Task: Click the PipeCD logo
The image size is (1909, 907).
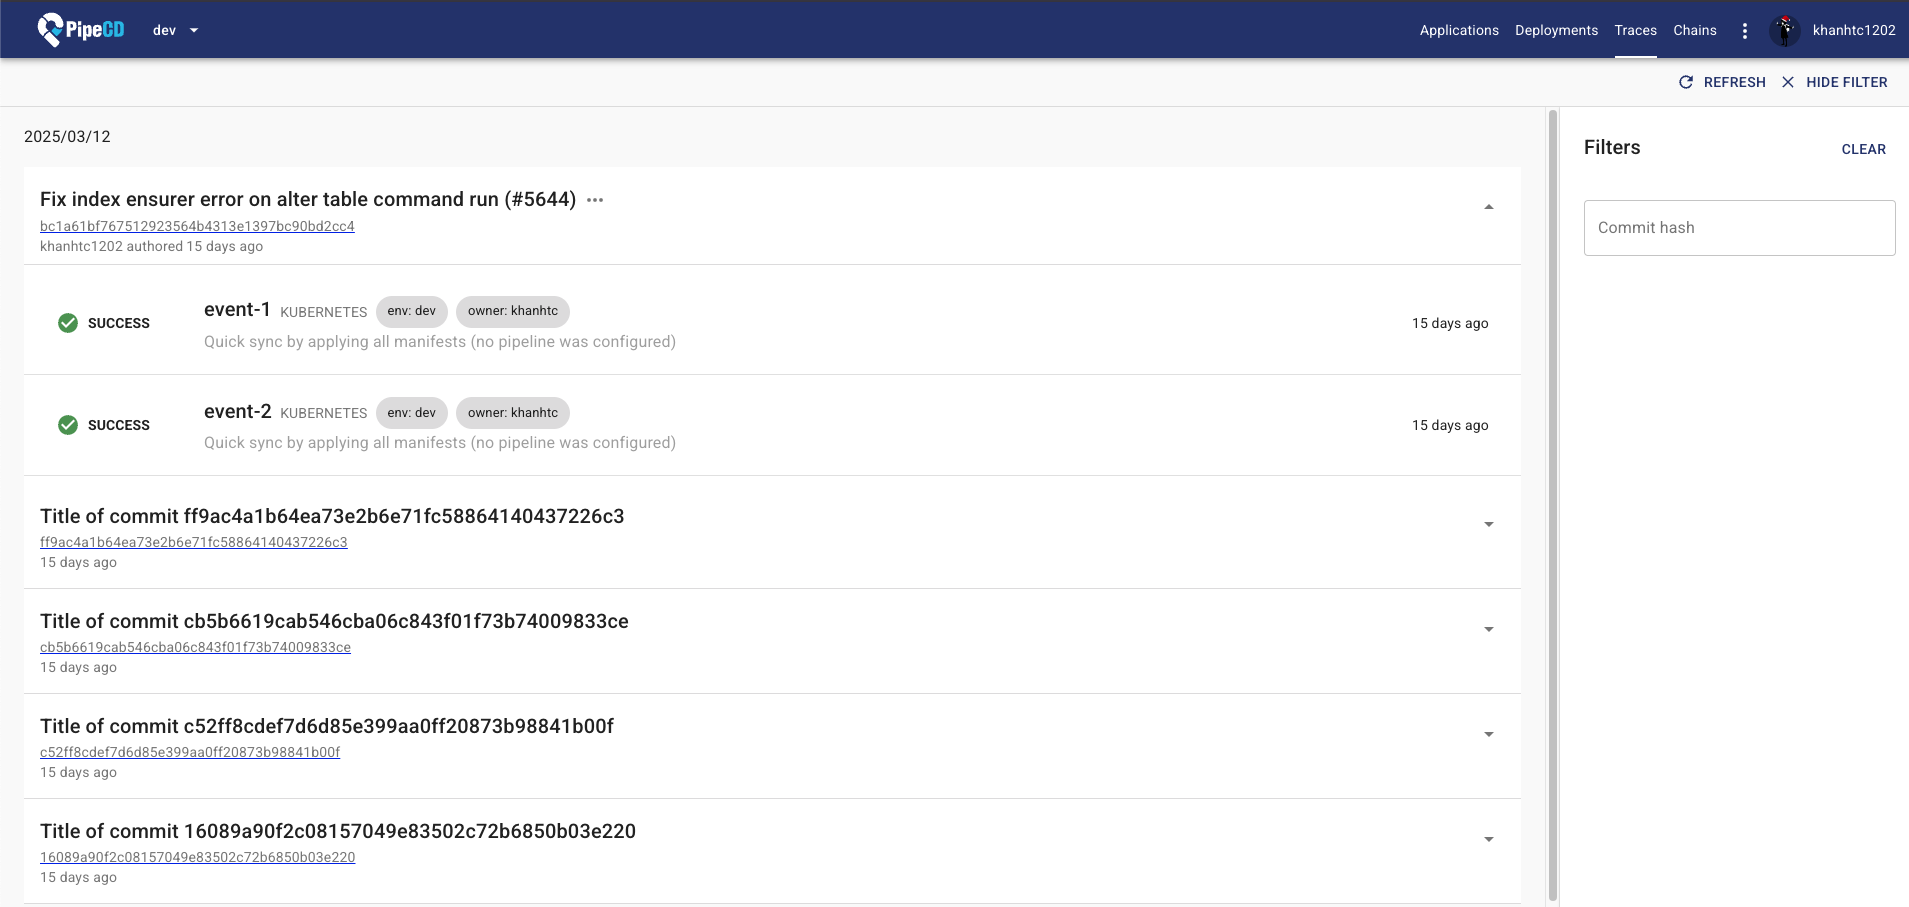Action: click(x=80, y=29)
